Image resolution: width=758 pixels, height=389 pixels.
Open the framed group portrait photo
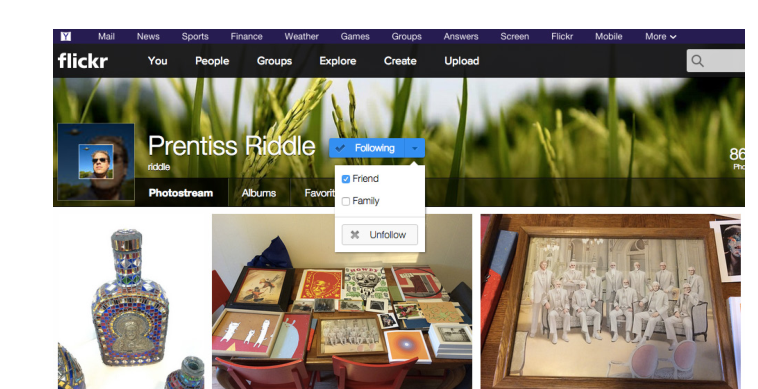[x=610, y=302]
